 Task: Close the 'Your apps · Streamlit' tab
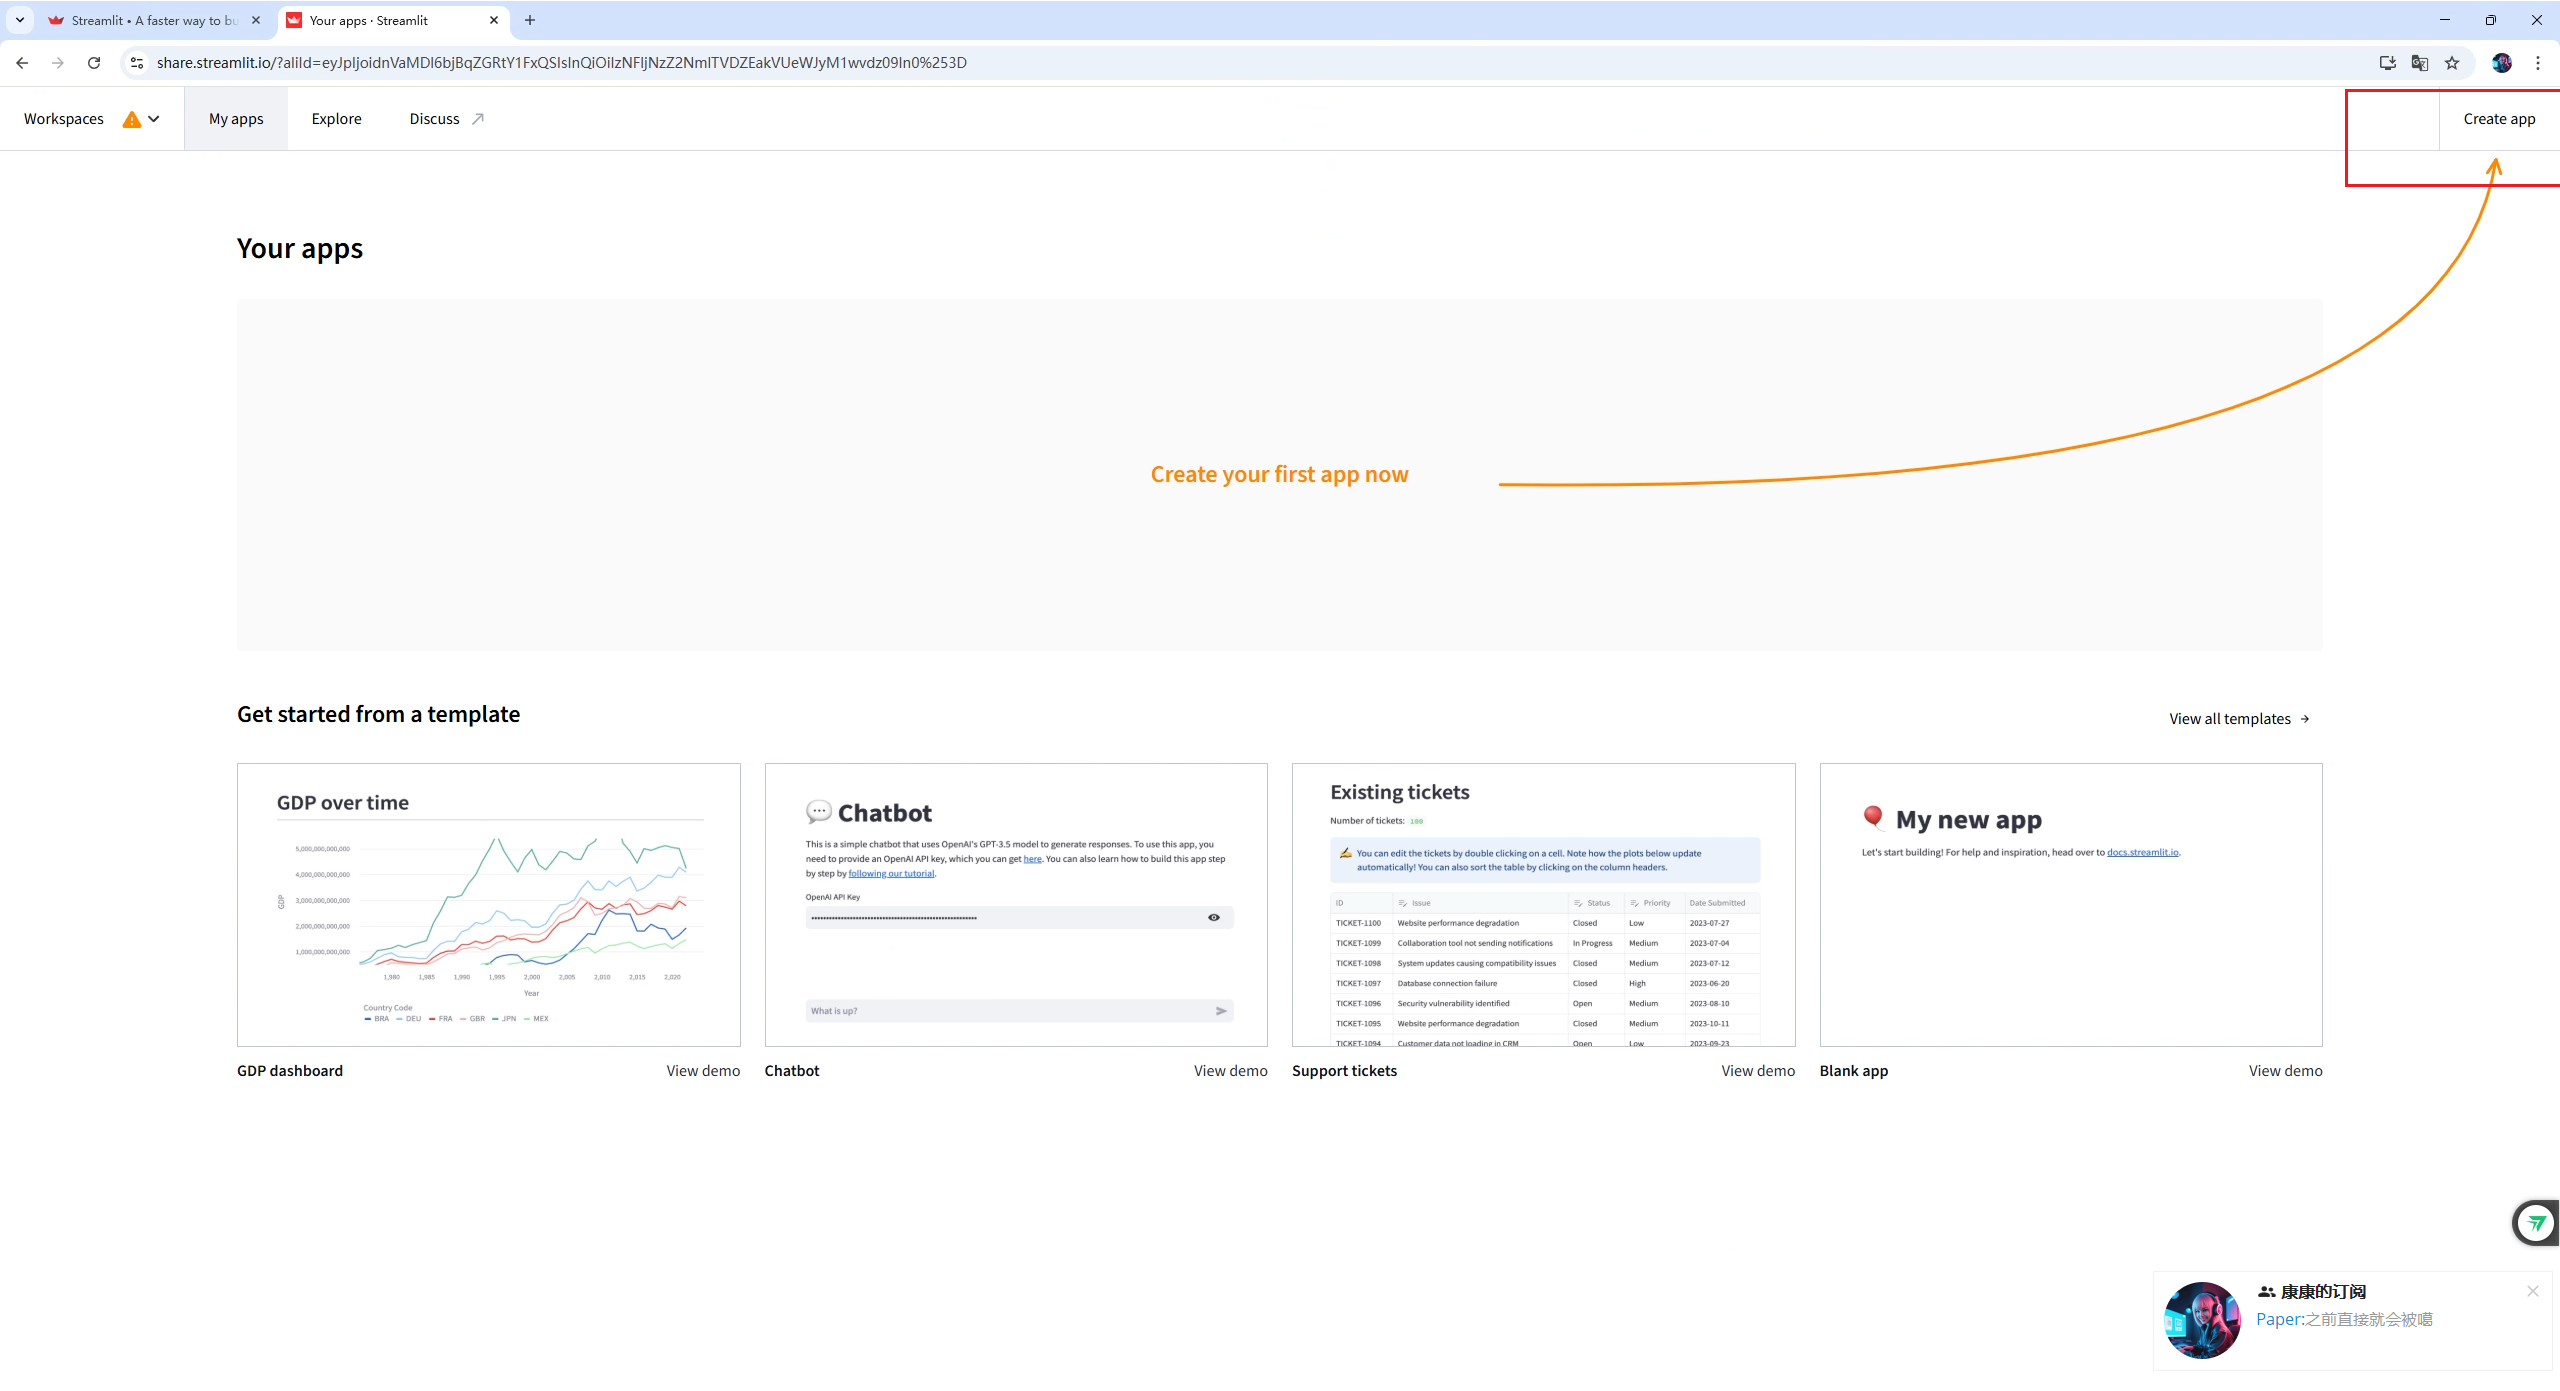click(494, 20)
